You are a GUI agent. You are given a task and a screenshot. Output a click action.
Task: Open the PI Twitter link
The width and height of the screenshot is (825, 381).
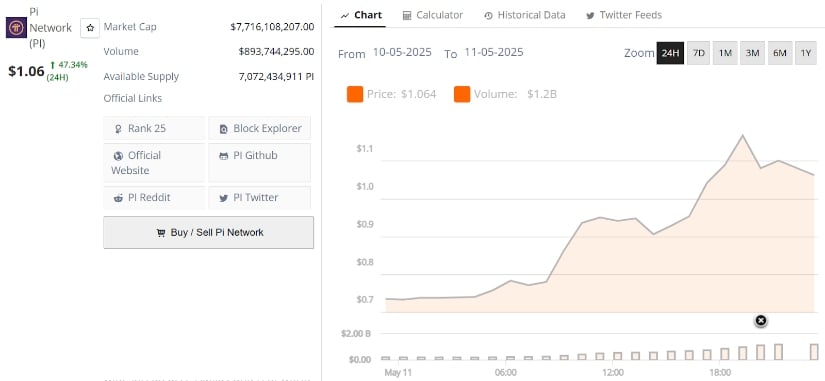pos(259,198)
